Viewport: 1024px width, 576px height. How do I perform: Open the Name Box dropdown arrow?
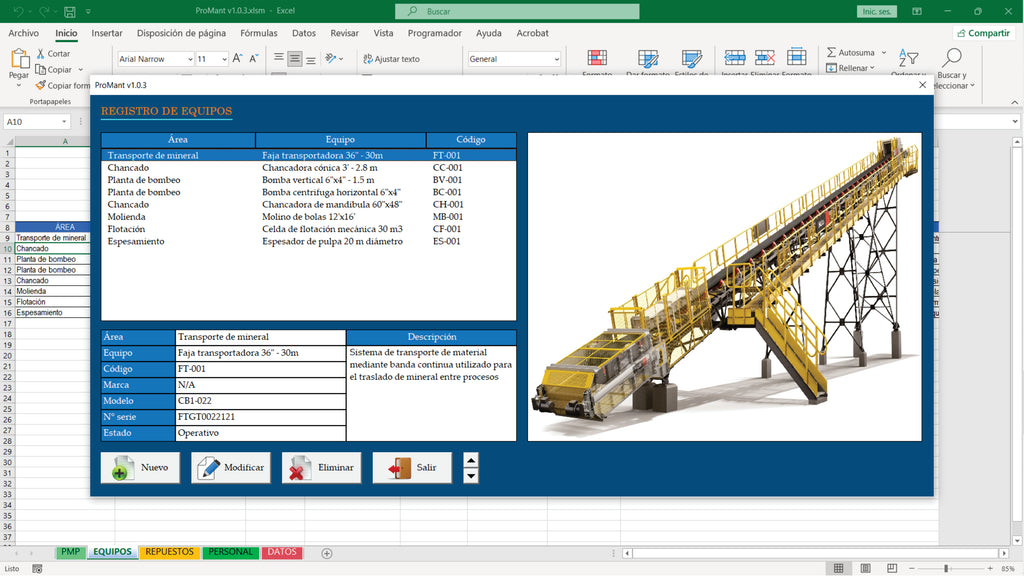pos(64,121)
